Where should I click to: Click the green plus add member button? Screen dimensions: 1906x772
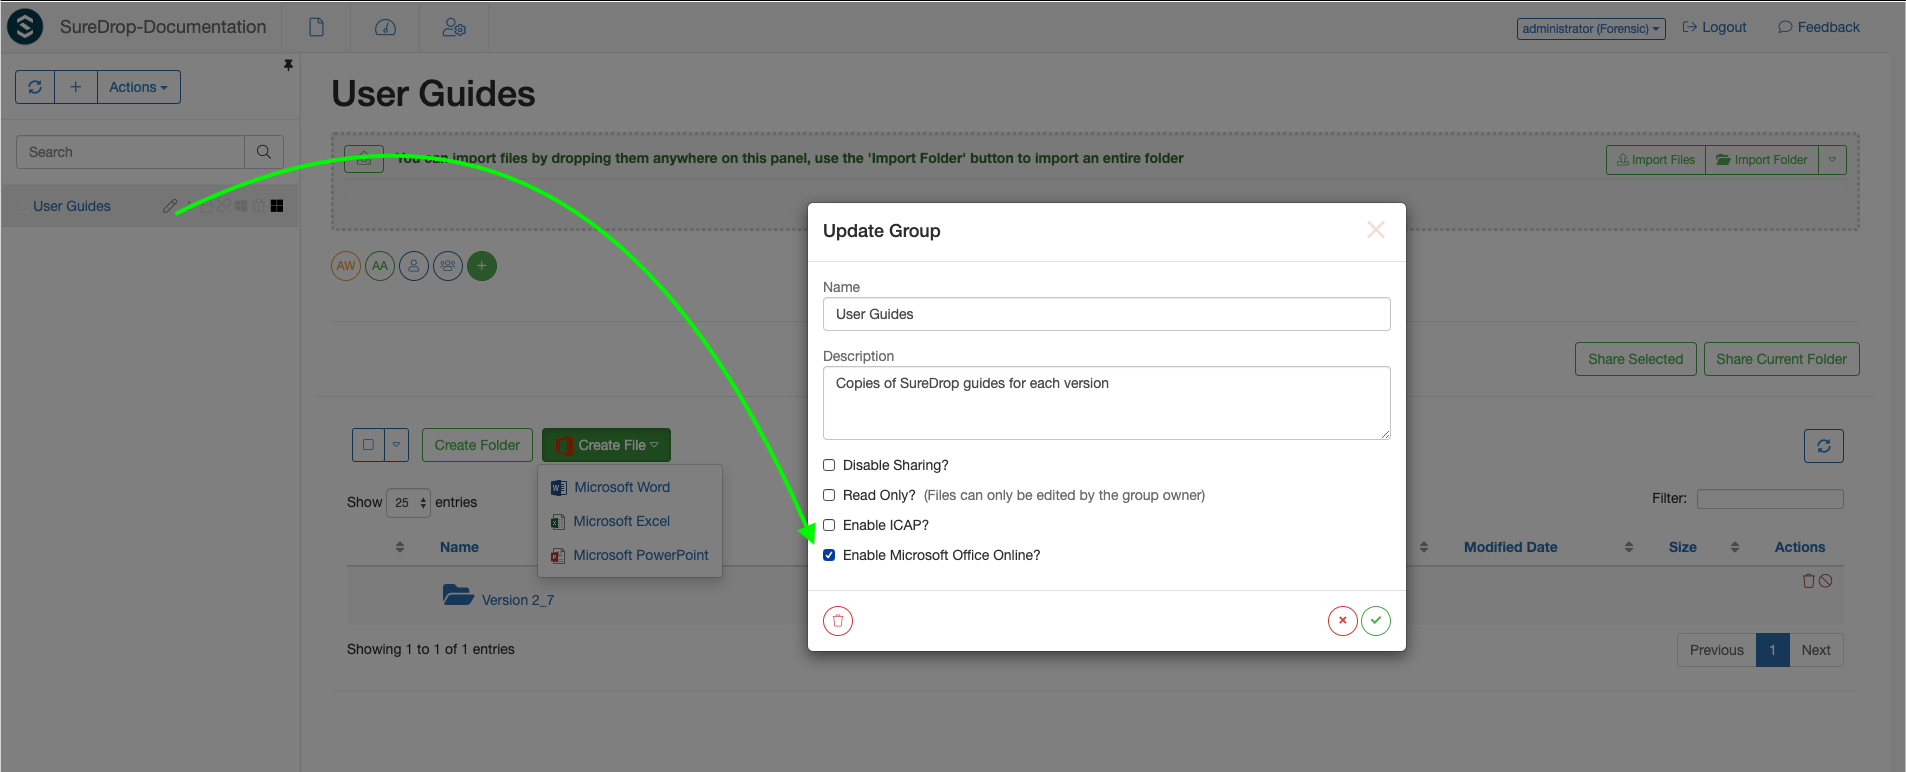click(x=482, y=266)
